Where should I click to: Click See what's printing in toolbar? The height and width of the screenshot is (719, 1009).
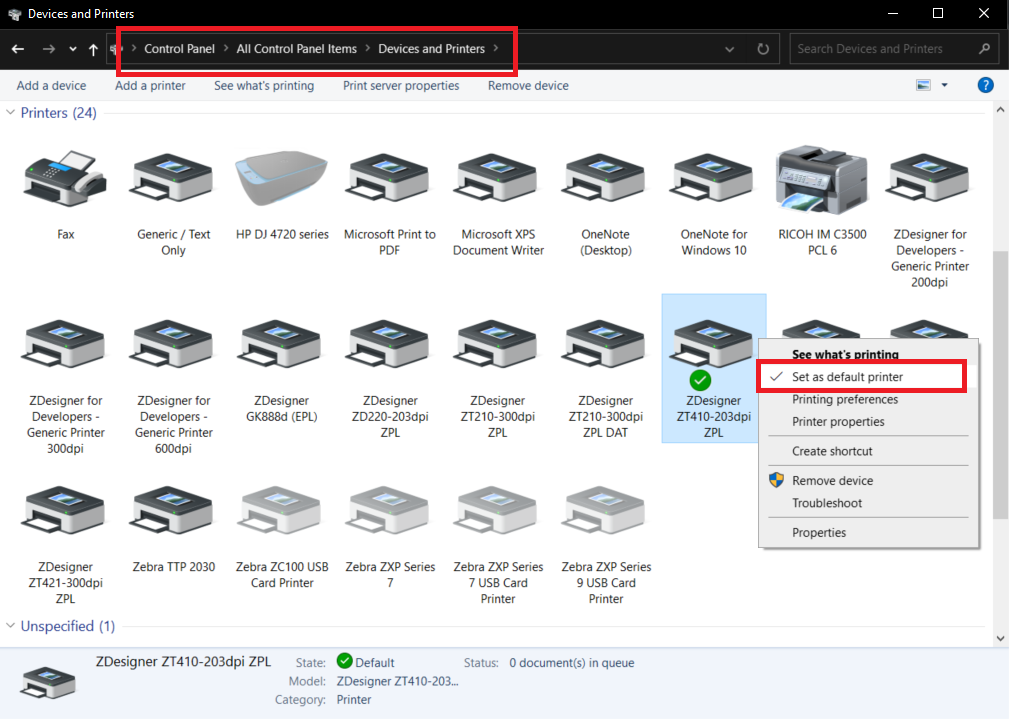pos(264,86)
